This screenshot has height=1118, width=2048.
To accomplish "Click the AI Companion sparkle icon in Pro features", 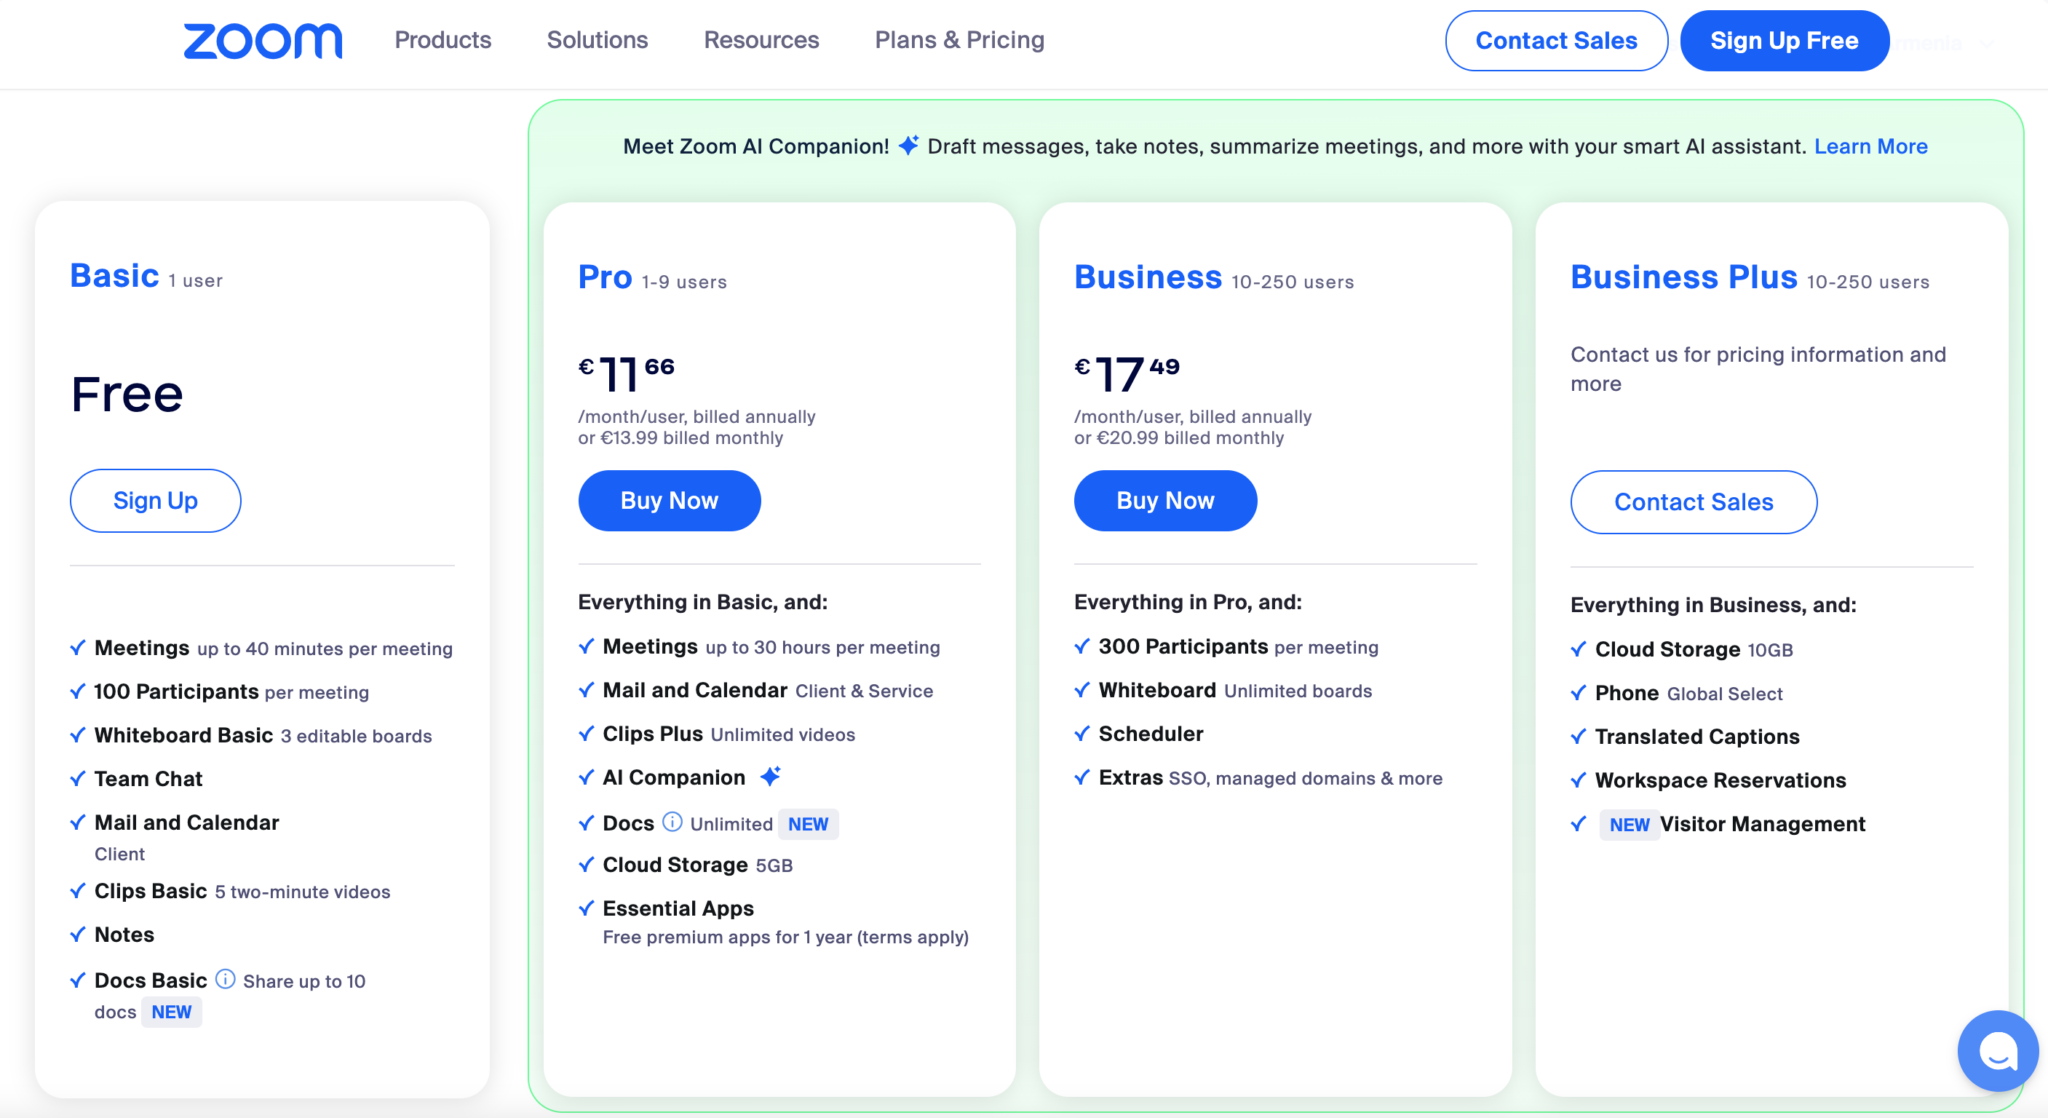I will click(x=770, y=775).
